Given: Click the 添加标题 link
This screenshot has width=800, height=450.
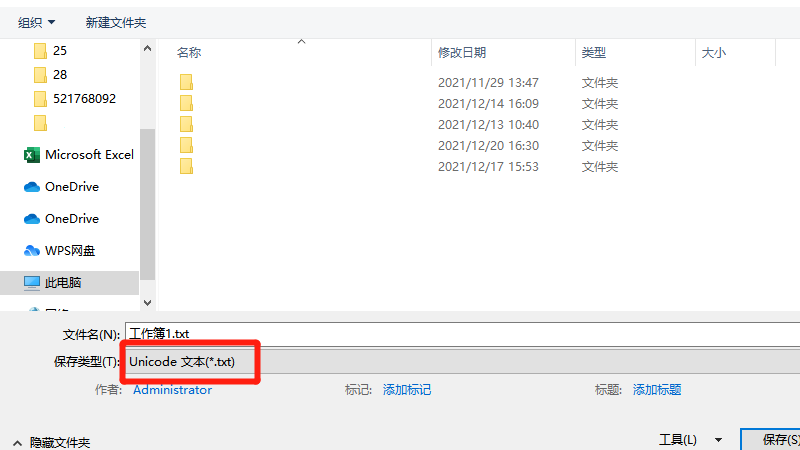Looking at the screenshot, I should (657, 390).
